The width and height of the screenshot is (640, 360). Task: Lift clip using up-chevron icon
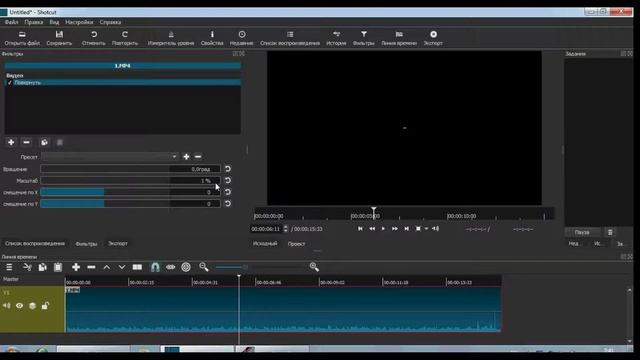click(x=107, y=267)
